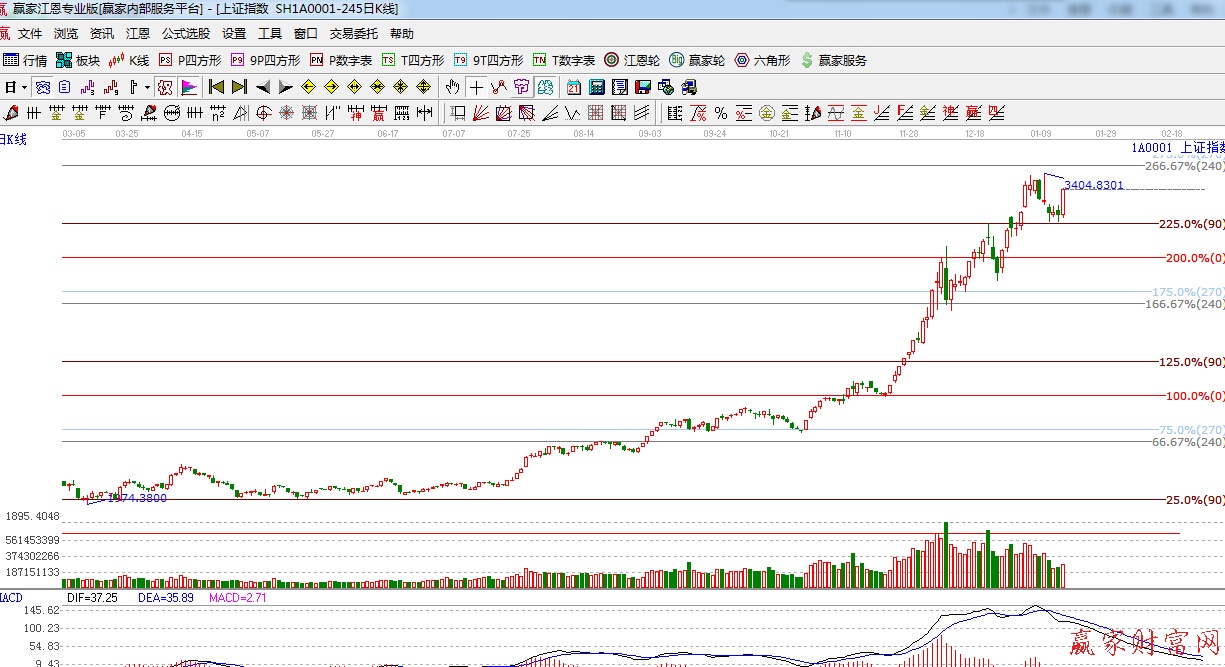Click the 赢家服务 button
This screenshot has width=1225, height=667.
point(833,60)
